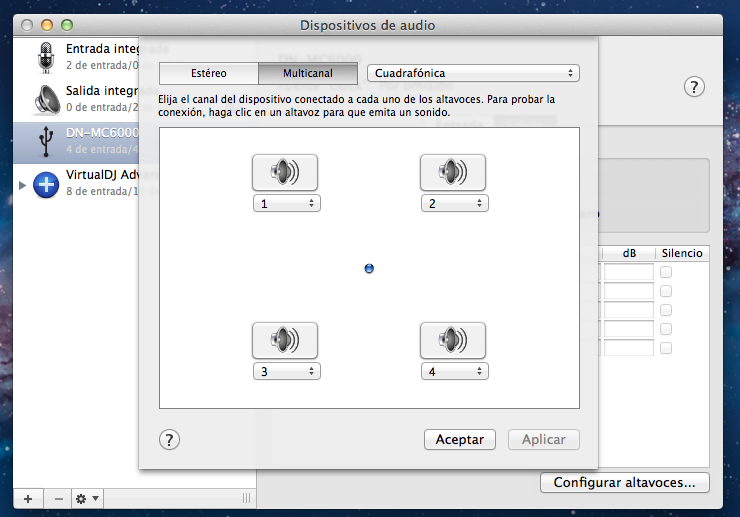Toggle second Silencio checkbox
The width and height of the screenshot is (740, 517).
666,291
